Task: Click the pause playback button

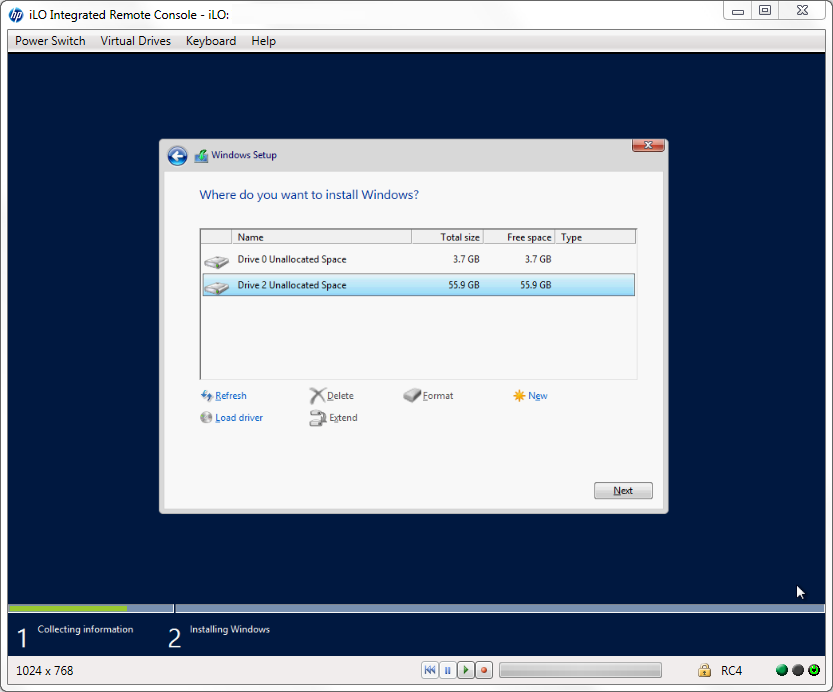Action: click(448, 670)
